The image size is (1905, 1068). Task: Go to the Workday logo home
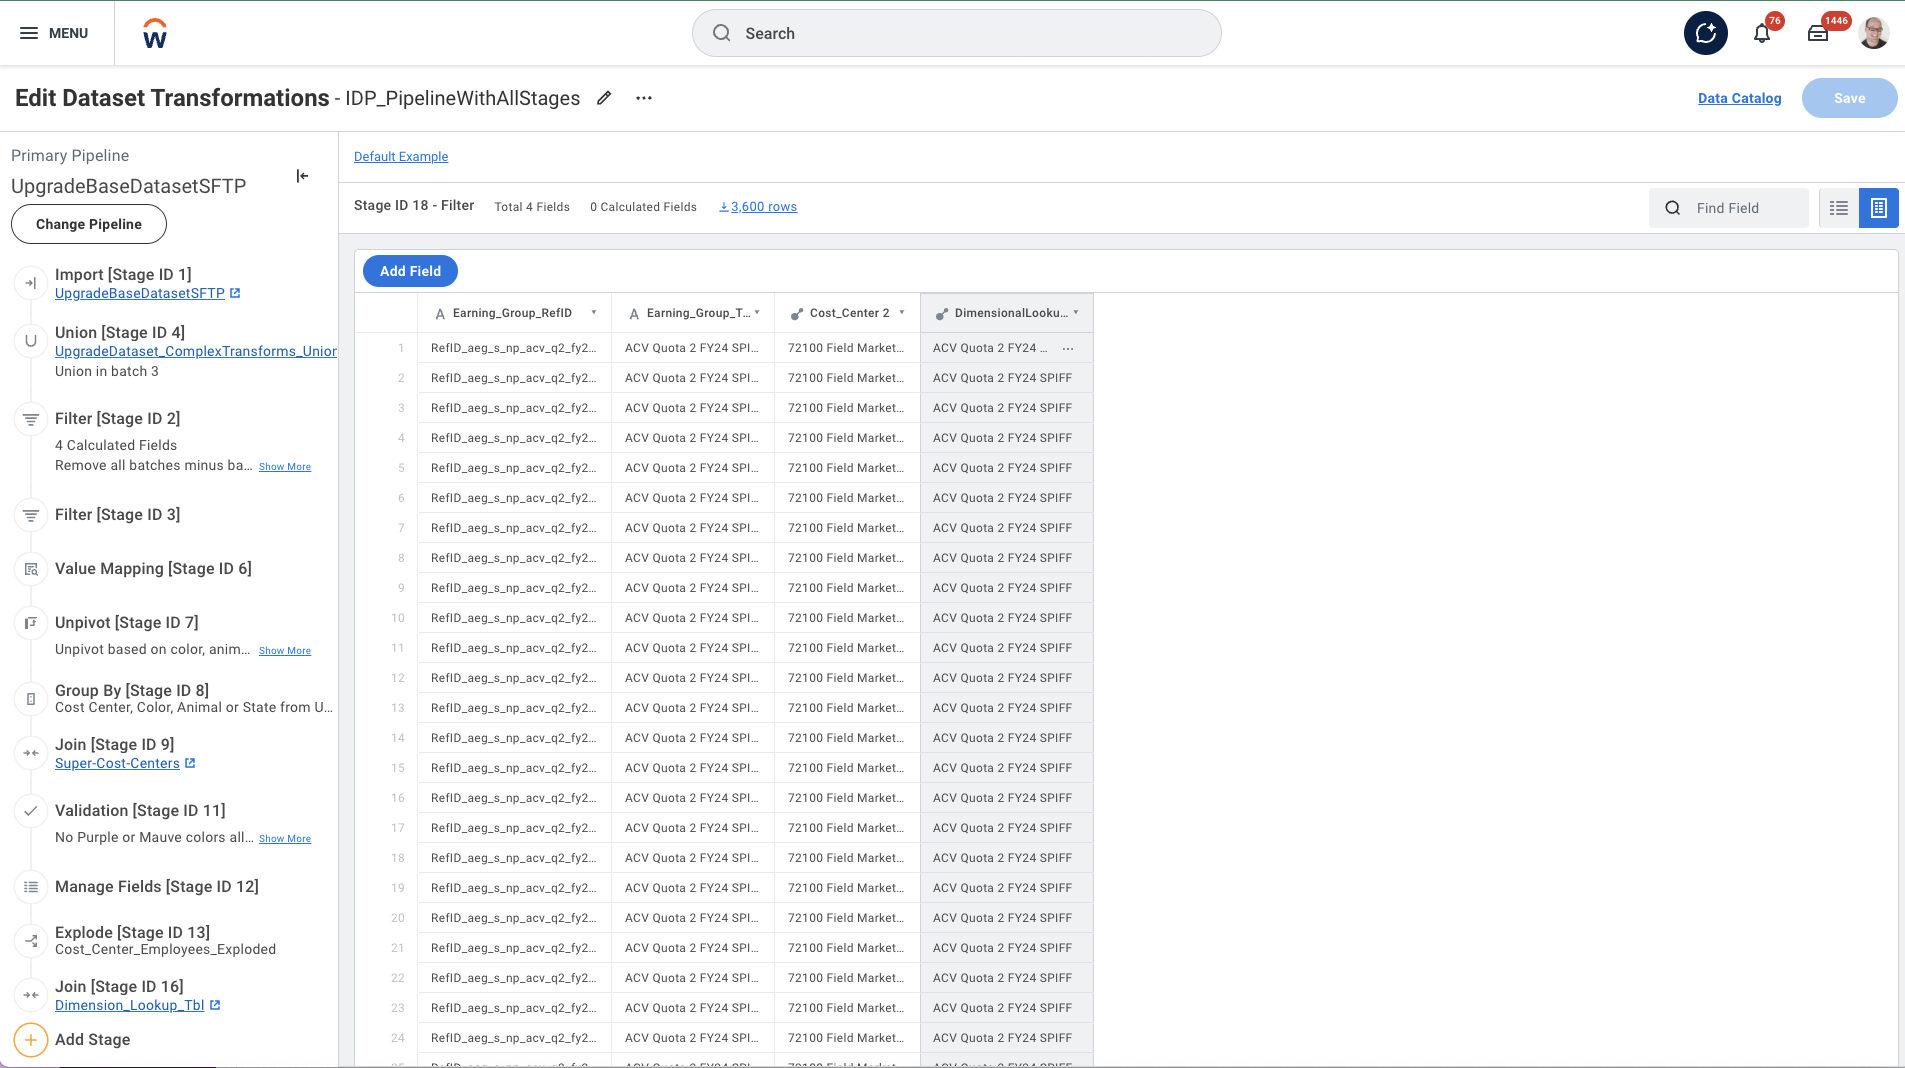(x=155, y=33)
